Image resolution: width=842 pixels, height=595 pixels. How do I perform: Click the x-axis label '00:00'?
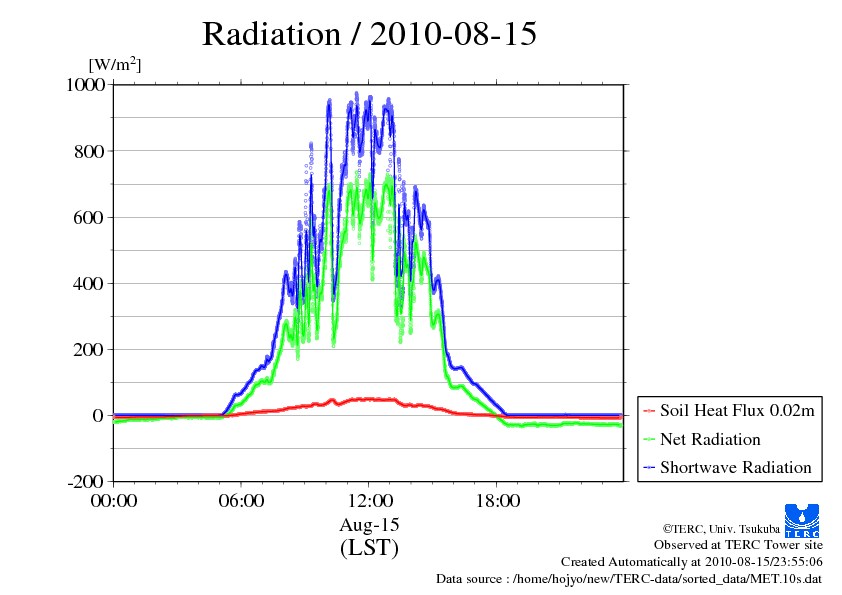pos(114,501)
